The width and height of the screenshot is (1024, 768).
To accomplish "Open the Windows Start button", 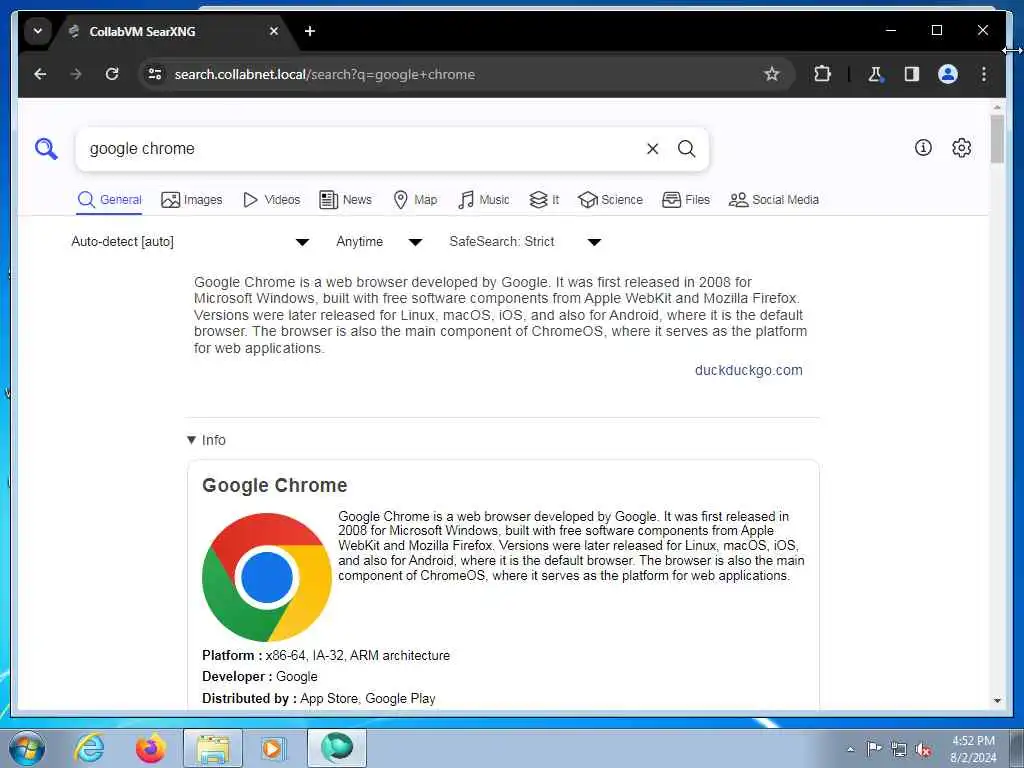I will coord(27,748).
